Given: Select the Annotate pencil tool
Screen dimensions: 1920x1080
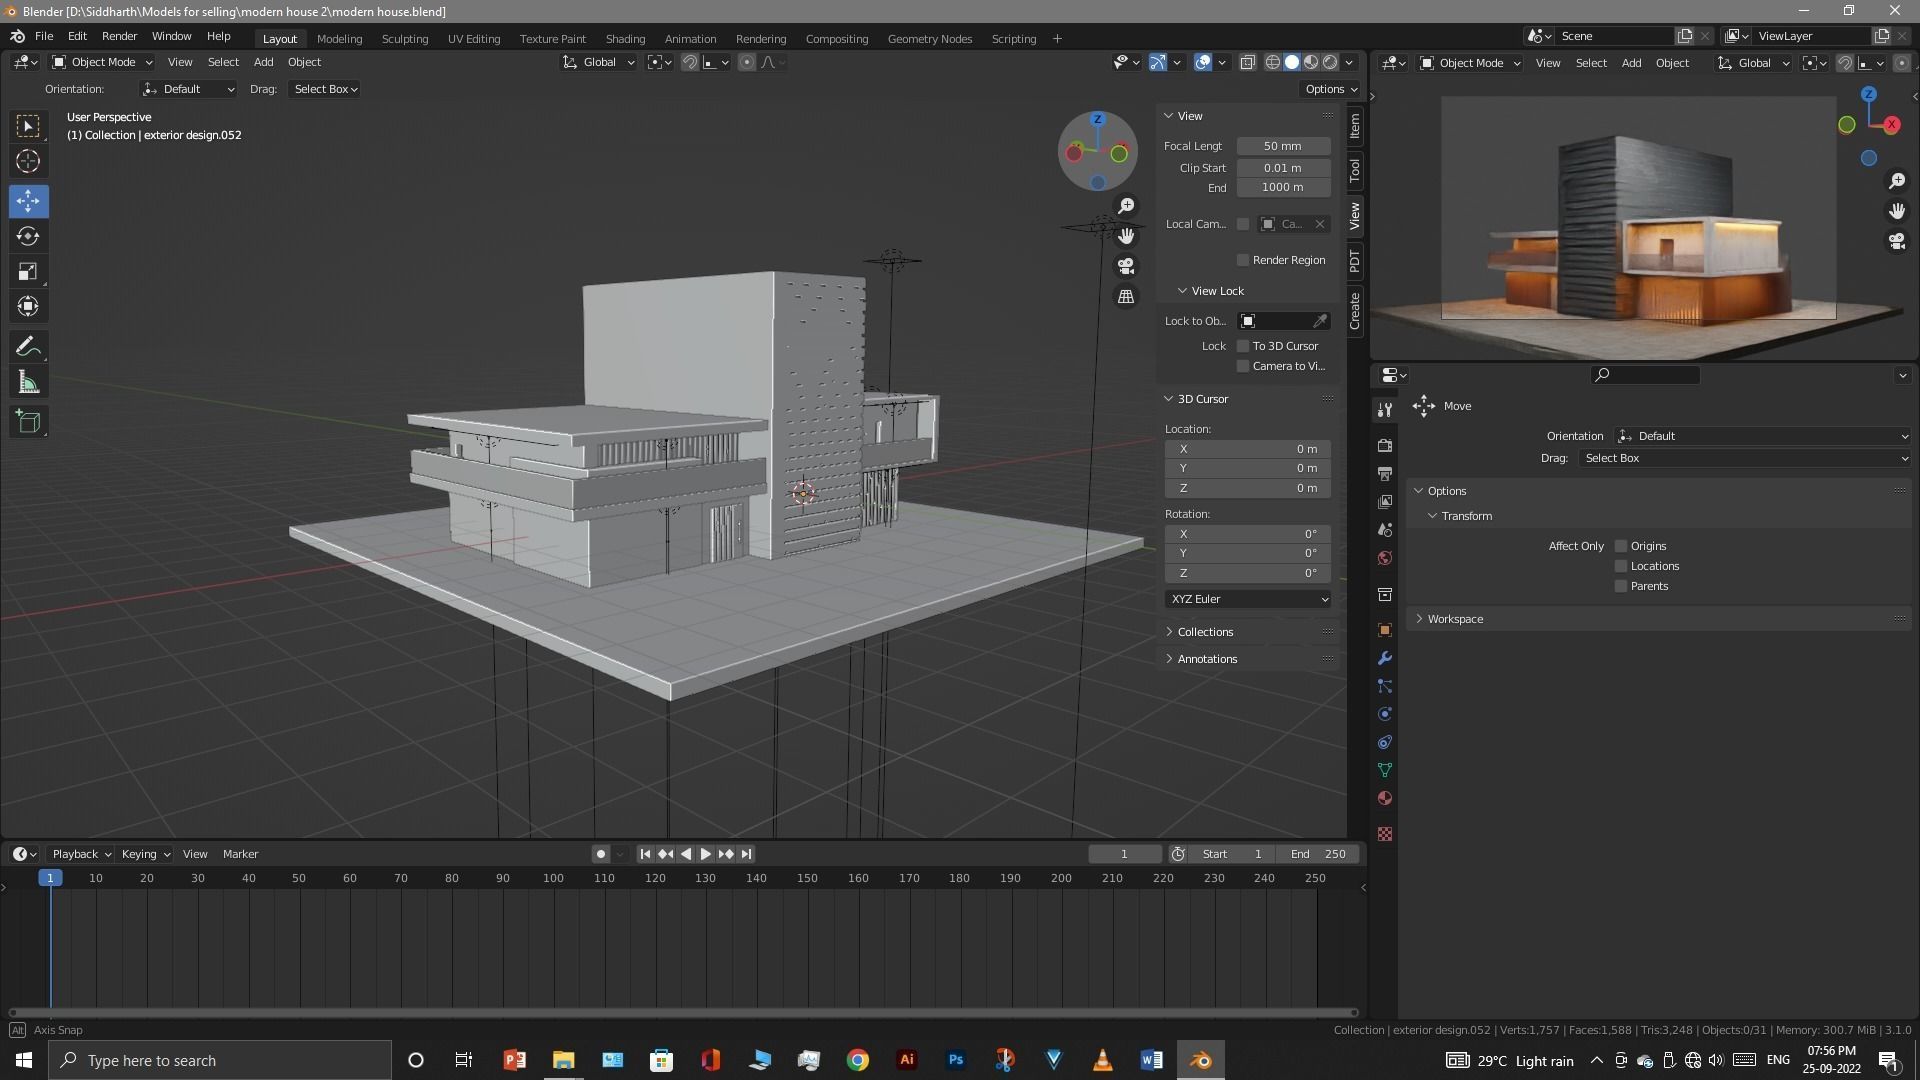Looking at the screenshot, I should coord(28,347).
